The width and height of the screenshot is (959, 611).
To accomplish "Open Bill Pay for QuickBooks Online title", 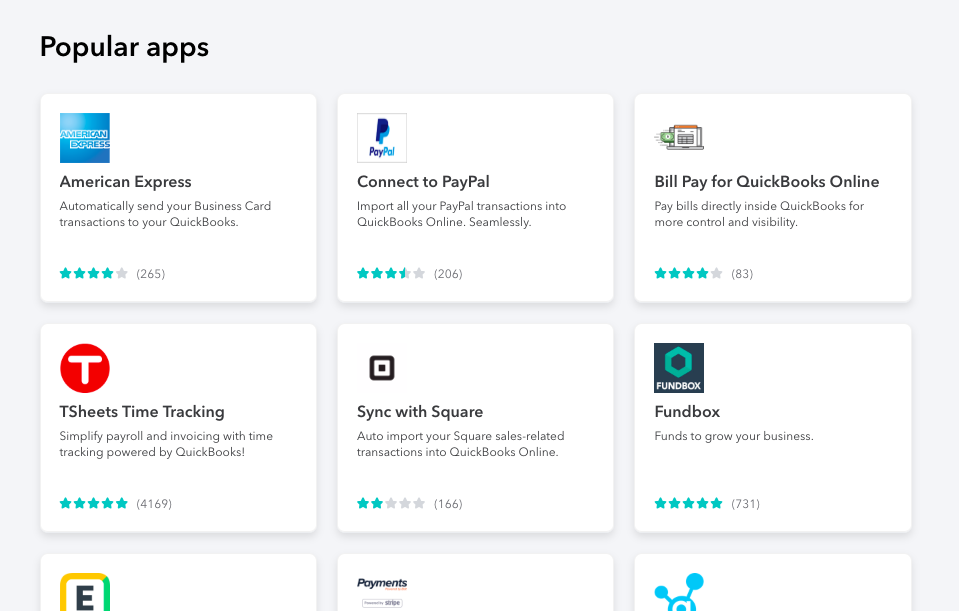I will (767, 182).
